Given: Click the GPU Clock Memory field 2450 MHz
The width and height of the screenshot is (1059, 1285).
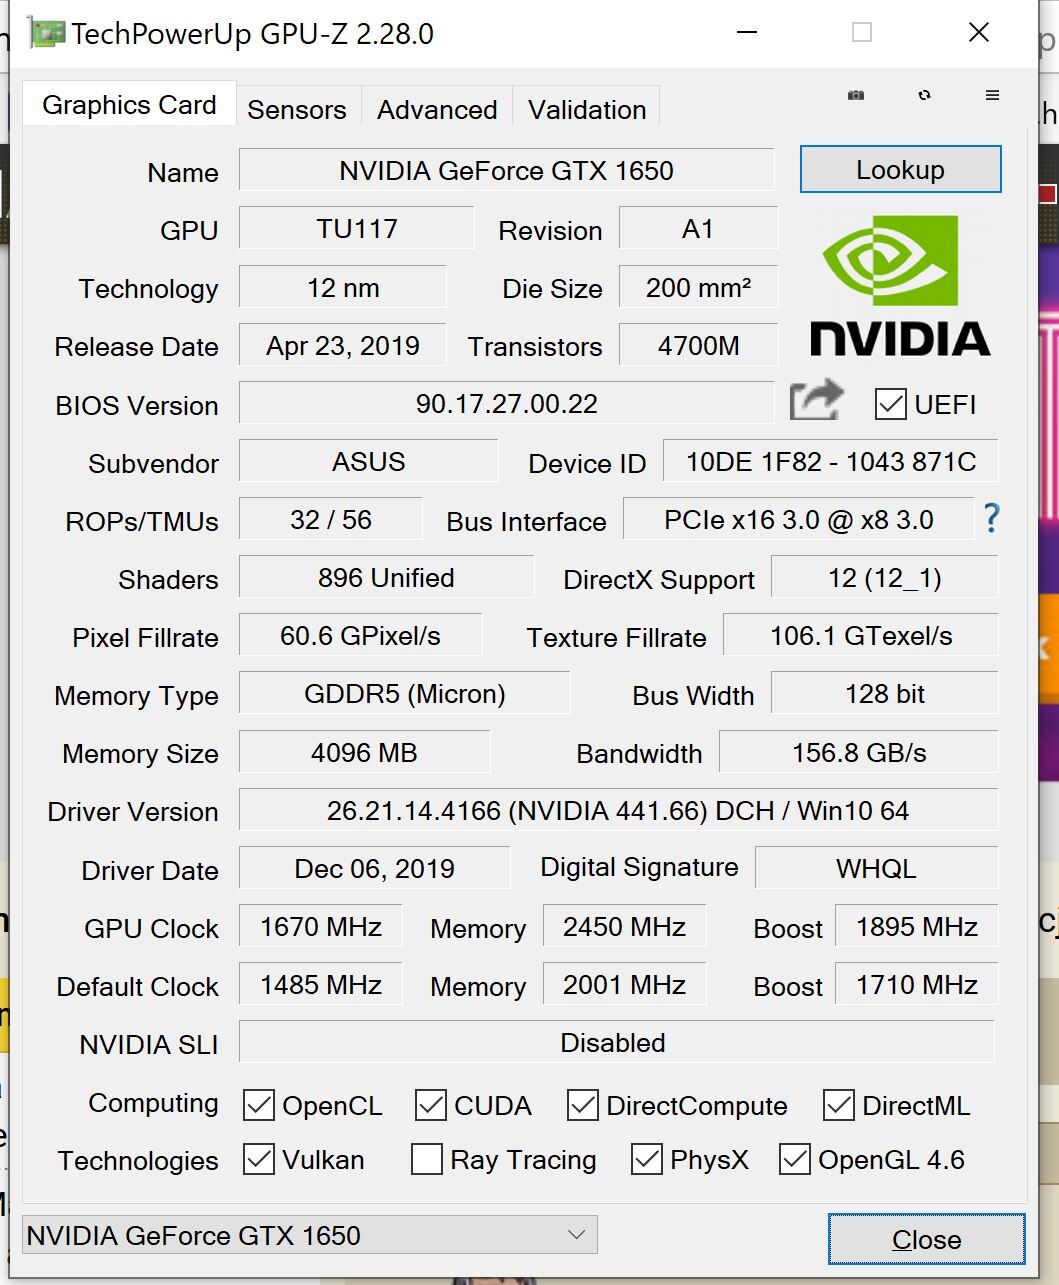Looking at the screenshot, I should click(x=624, y=926).
